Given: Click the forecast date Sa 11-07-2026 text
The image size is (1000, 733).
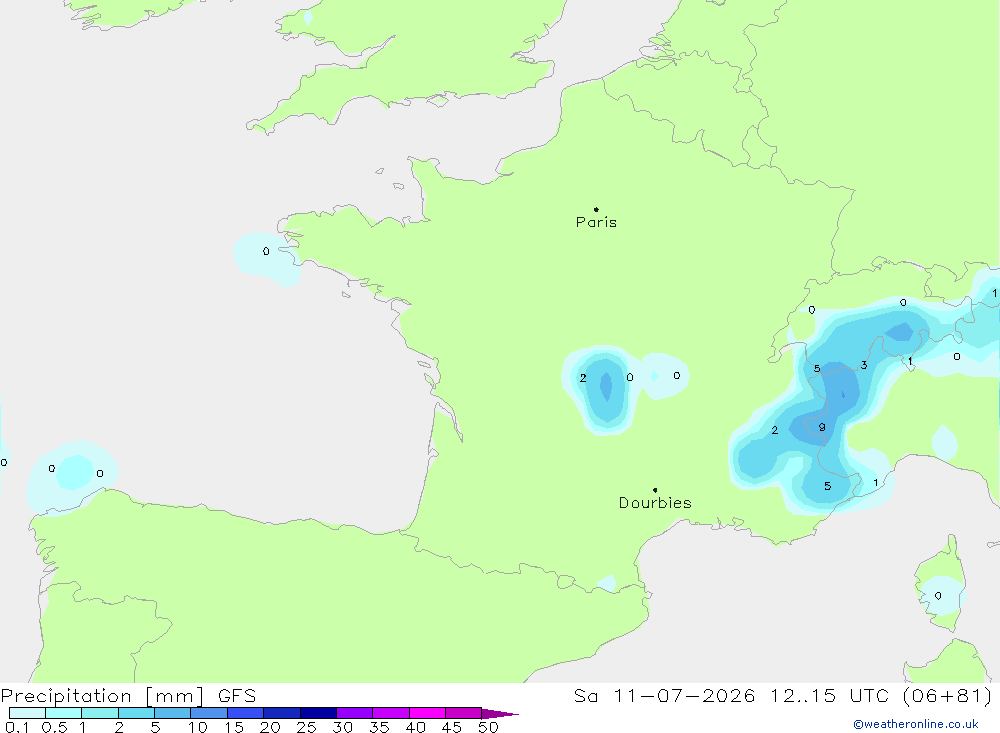Looking at the screenshot, I should tap(664, 695).
